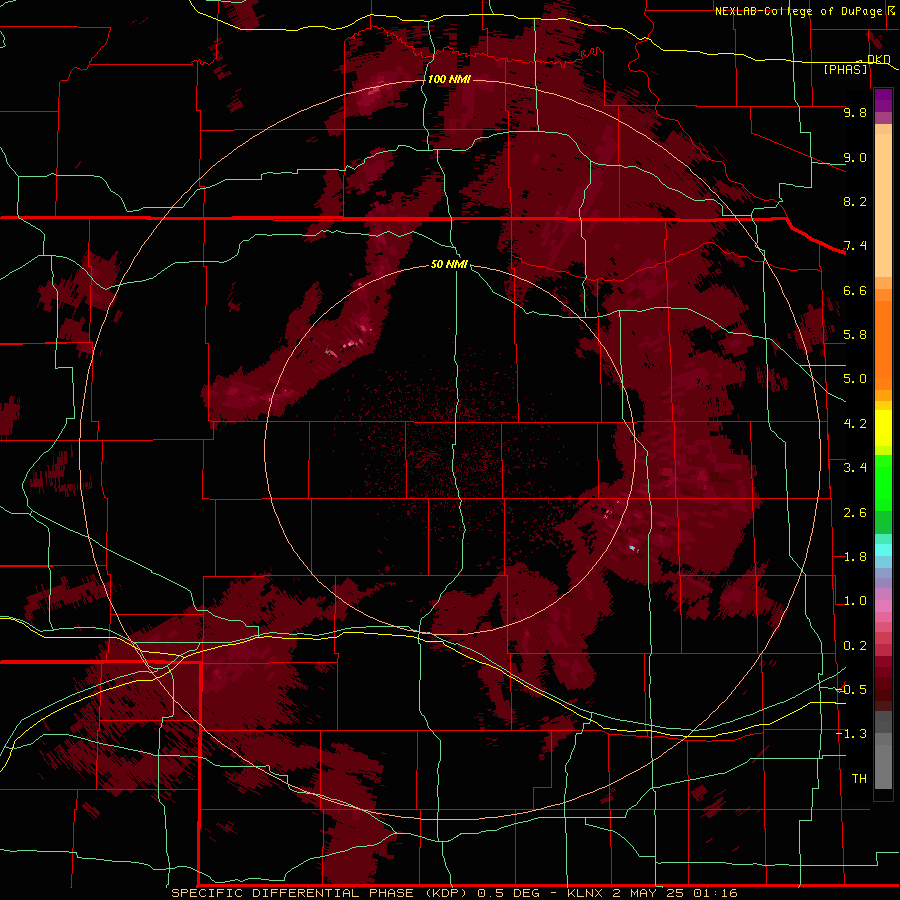The image size is (900, 900).
Task: Select the purple segment atop the color bar
Action: click(883, 101)
